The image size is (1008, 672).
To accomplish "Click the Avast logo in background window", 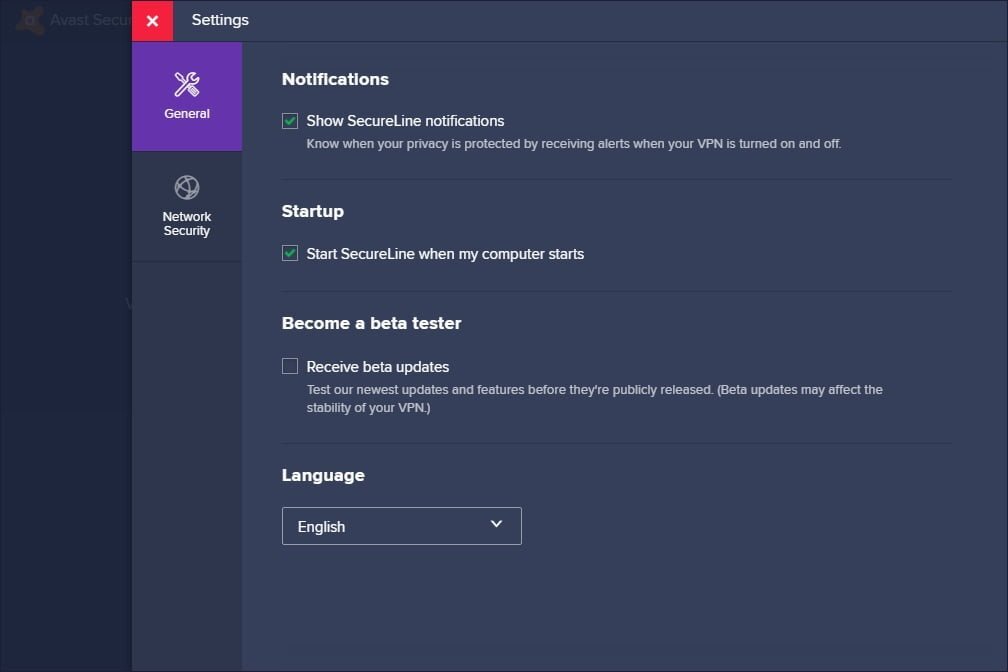I will point(29,21).
